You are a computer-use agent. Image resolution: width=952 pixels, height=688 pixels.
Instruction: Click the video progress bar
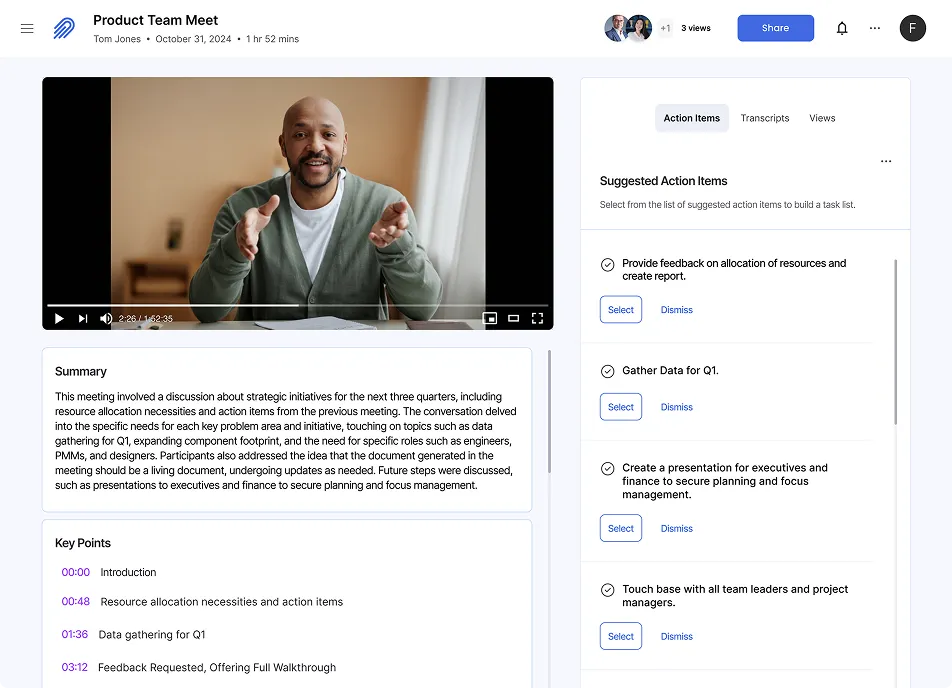pyautogui.click(x=298, y=305)
